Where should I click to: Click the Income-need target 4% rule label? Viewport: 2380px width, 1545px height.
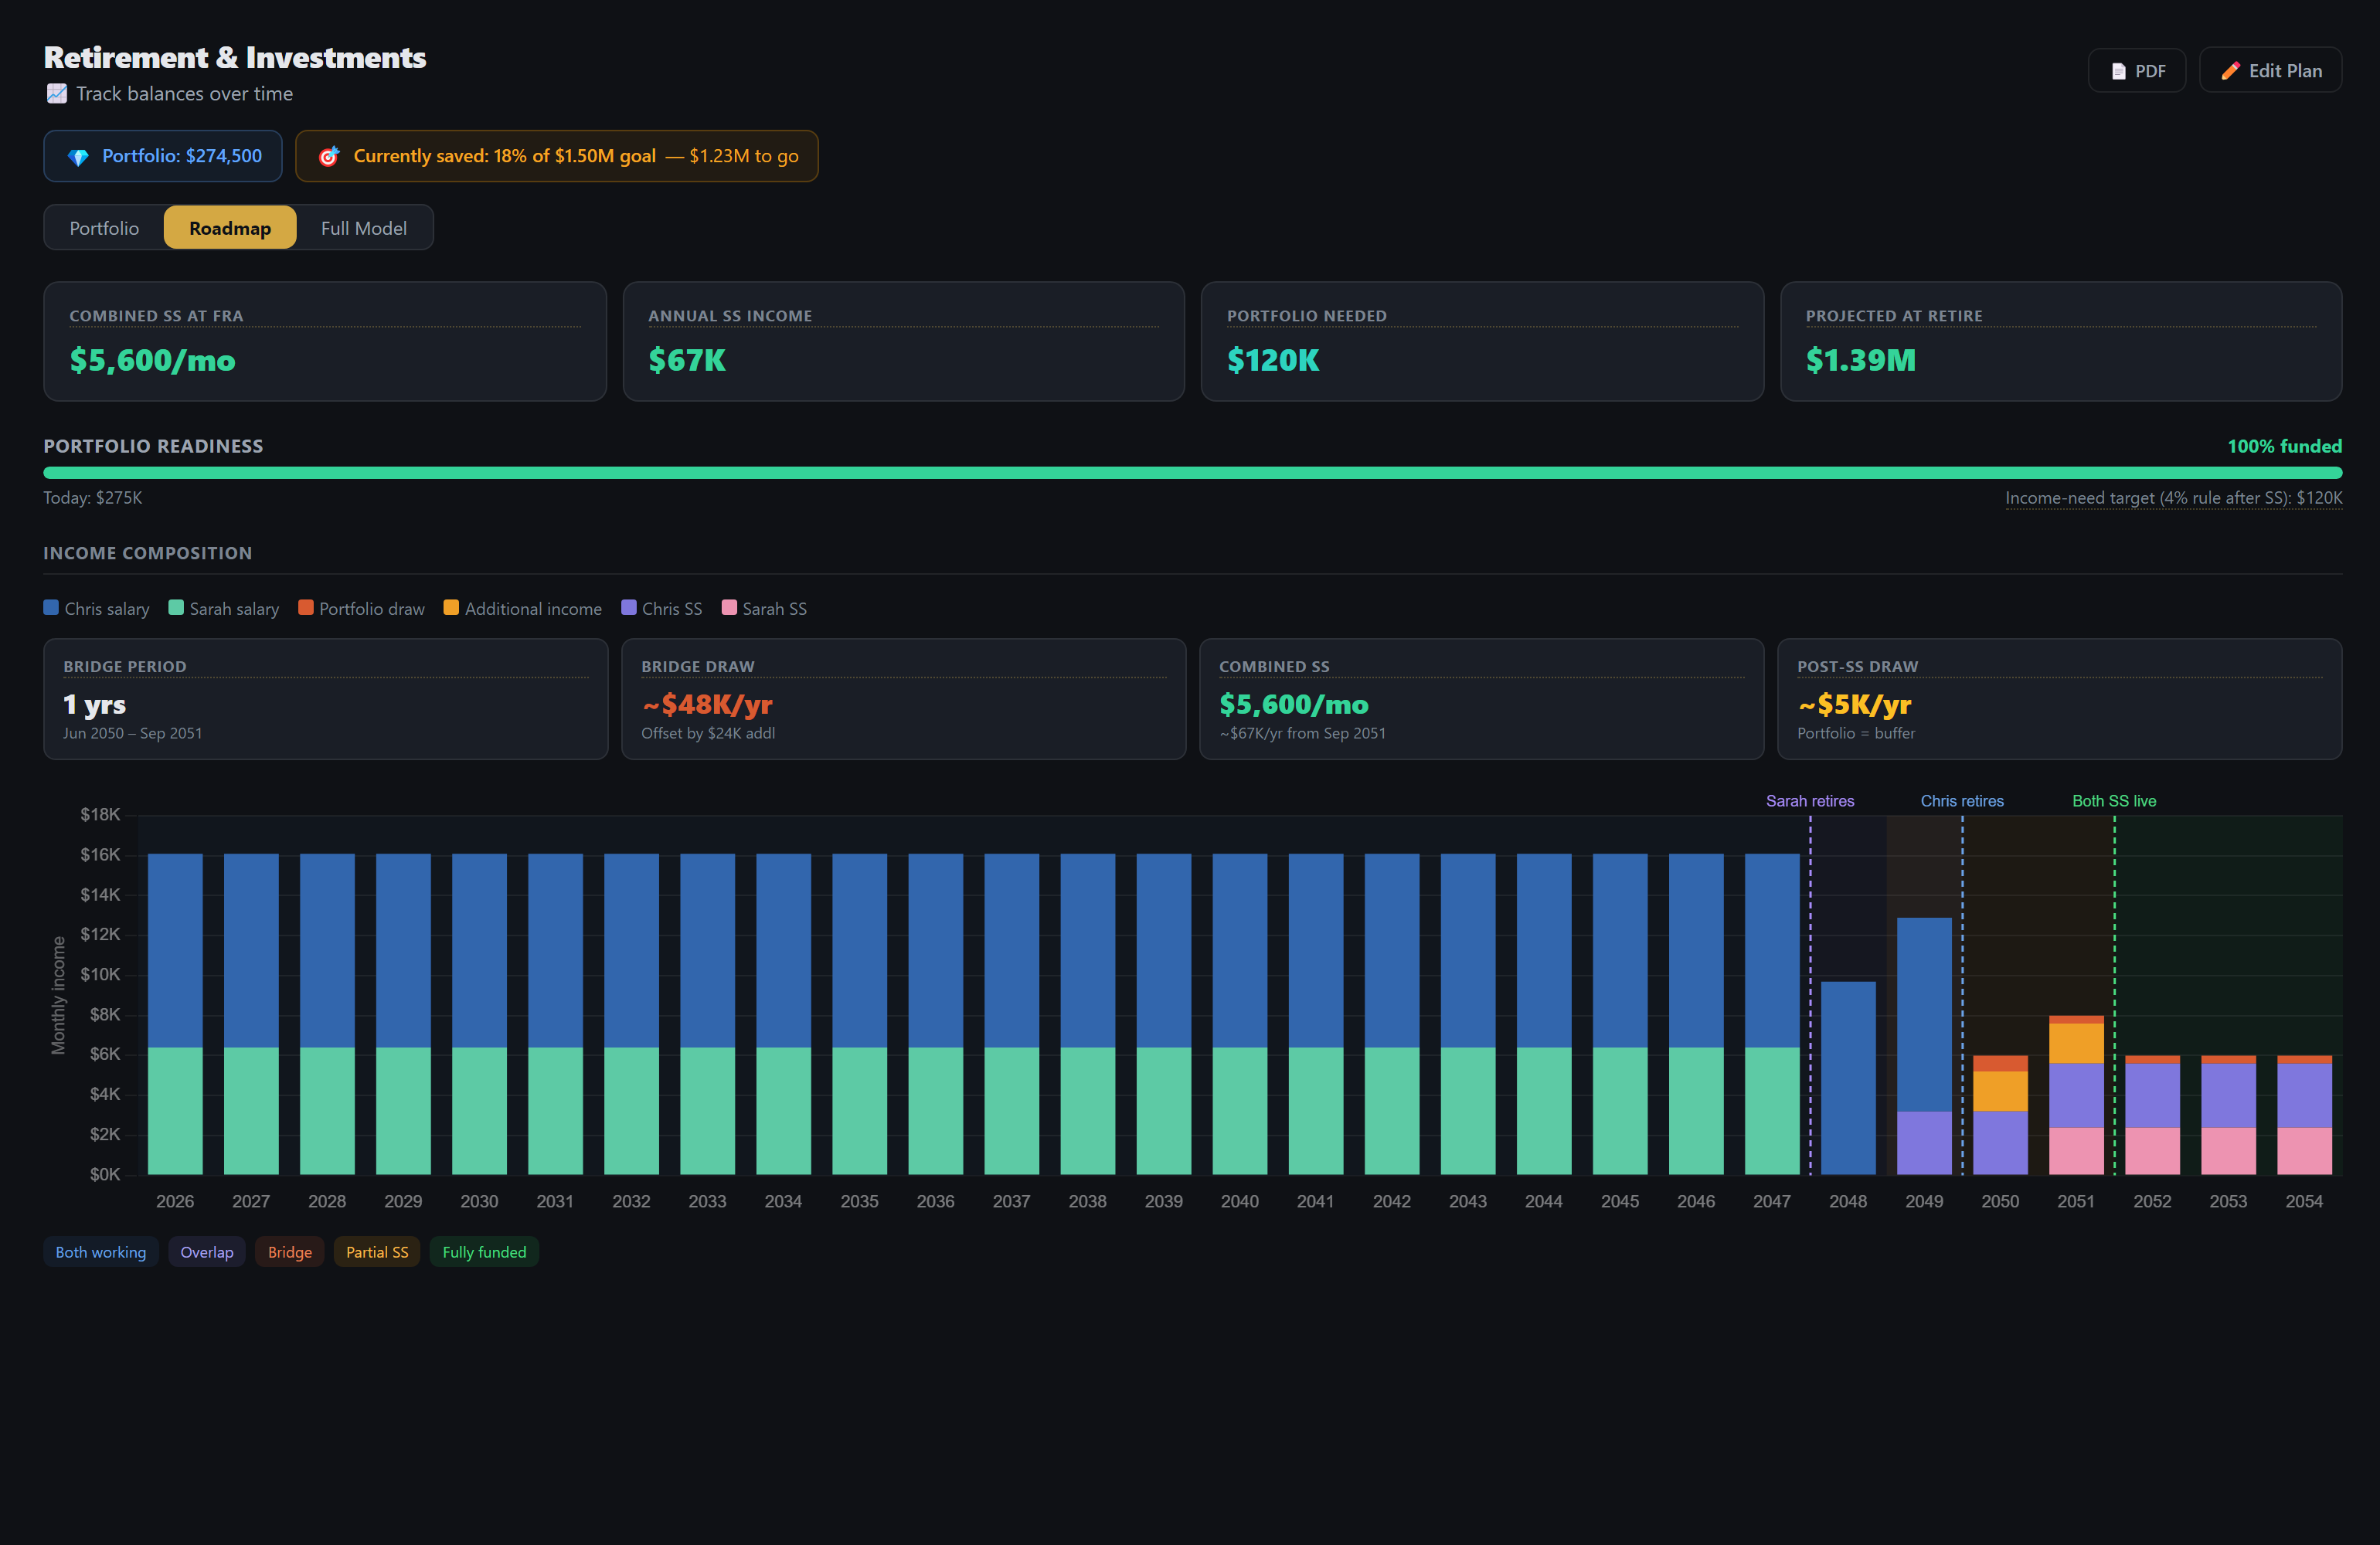(x=2173, y=498)
